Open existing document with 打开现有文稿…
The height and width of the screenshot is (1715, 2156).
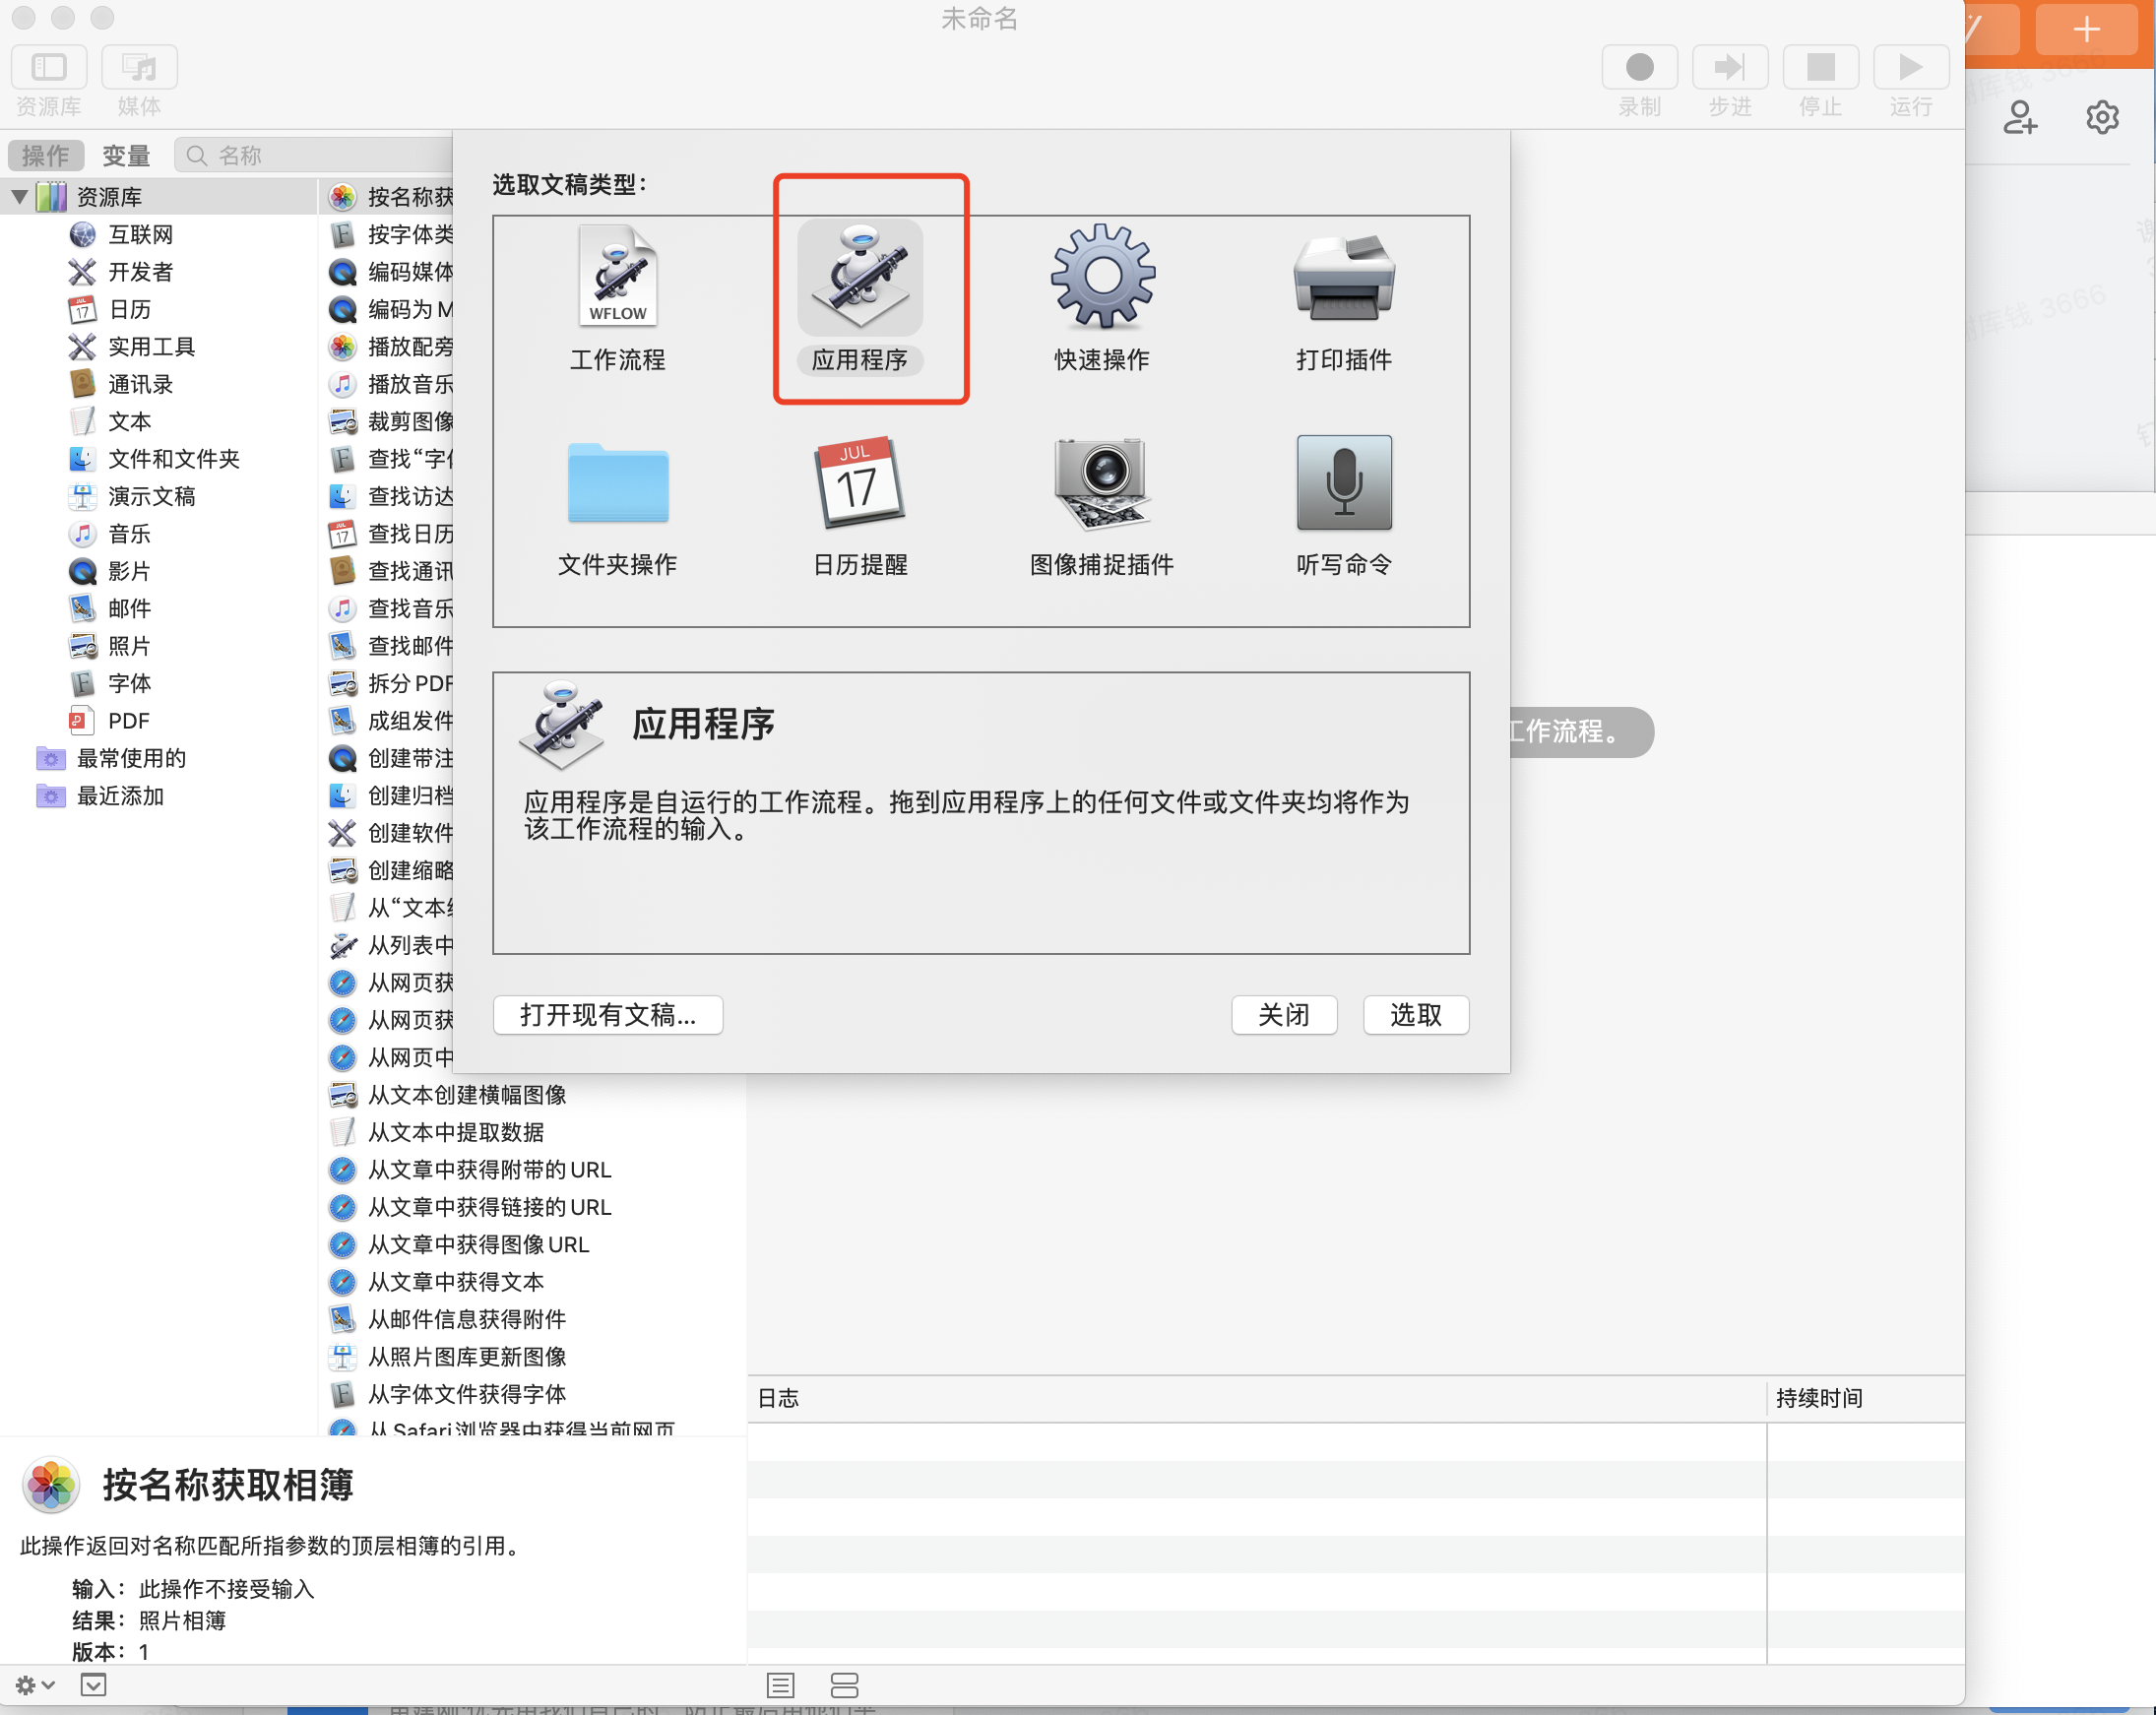pyautogui.click(x=608, y=1015)
